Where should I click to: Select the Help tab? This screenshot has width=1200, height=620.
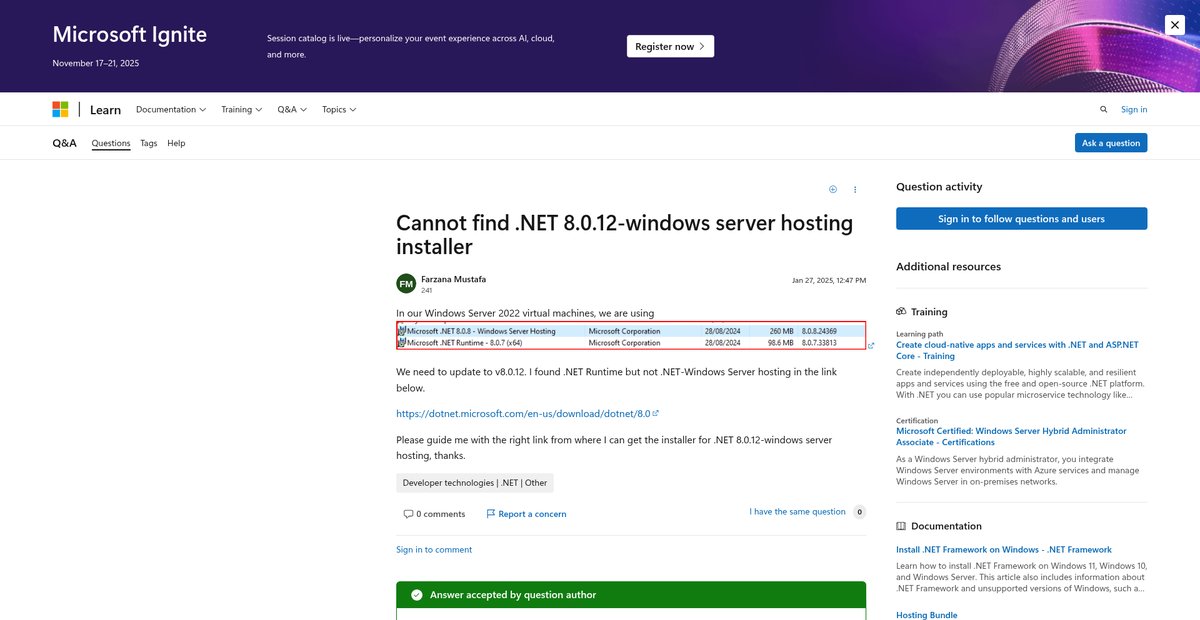[x=176, y=143]
